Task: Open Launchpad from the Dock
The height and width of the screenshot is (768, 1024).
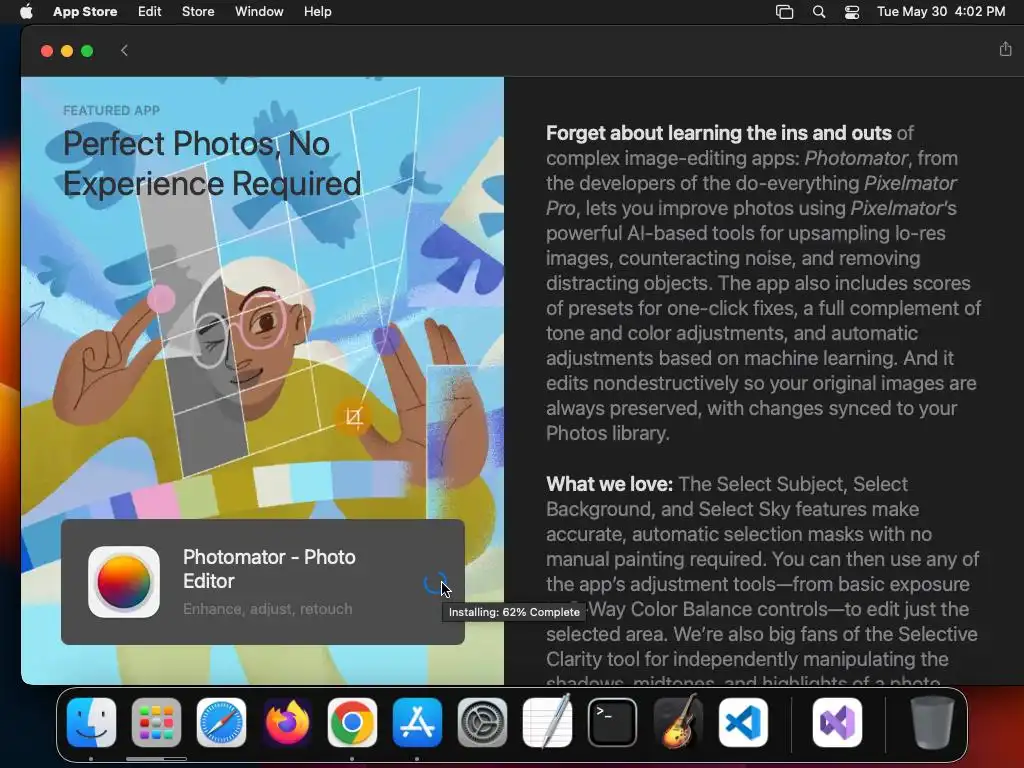Action: click(x=156, y=722)
